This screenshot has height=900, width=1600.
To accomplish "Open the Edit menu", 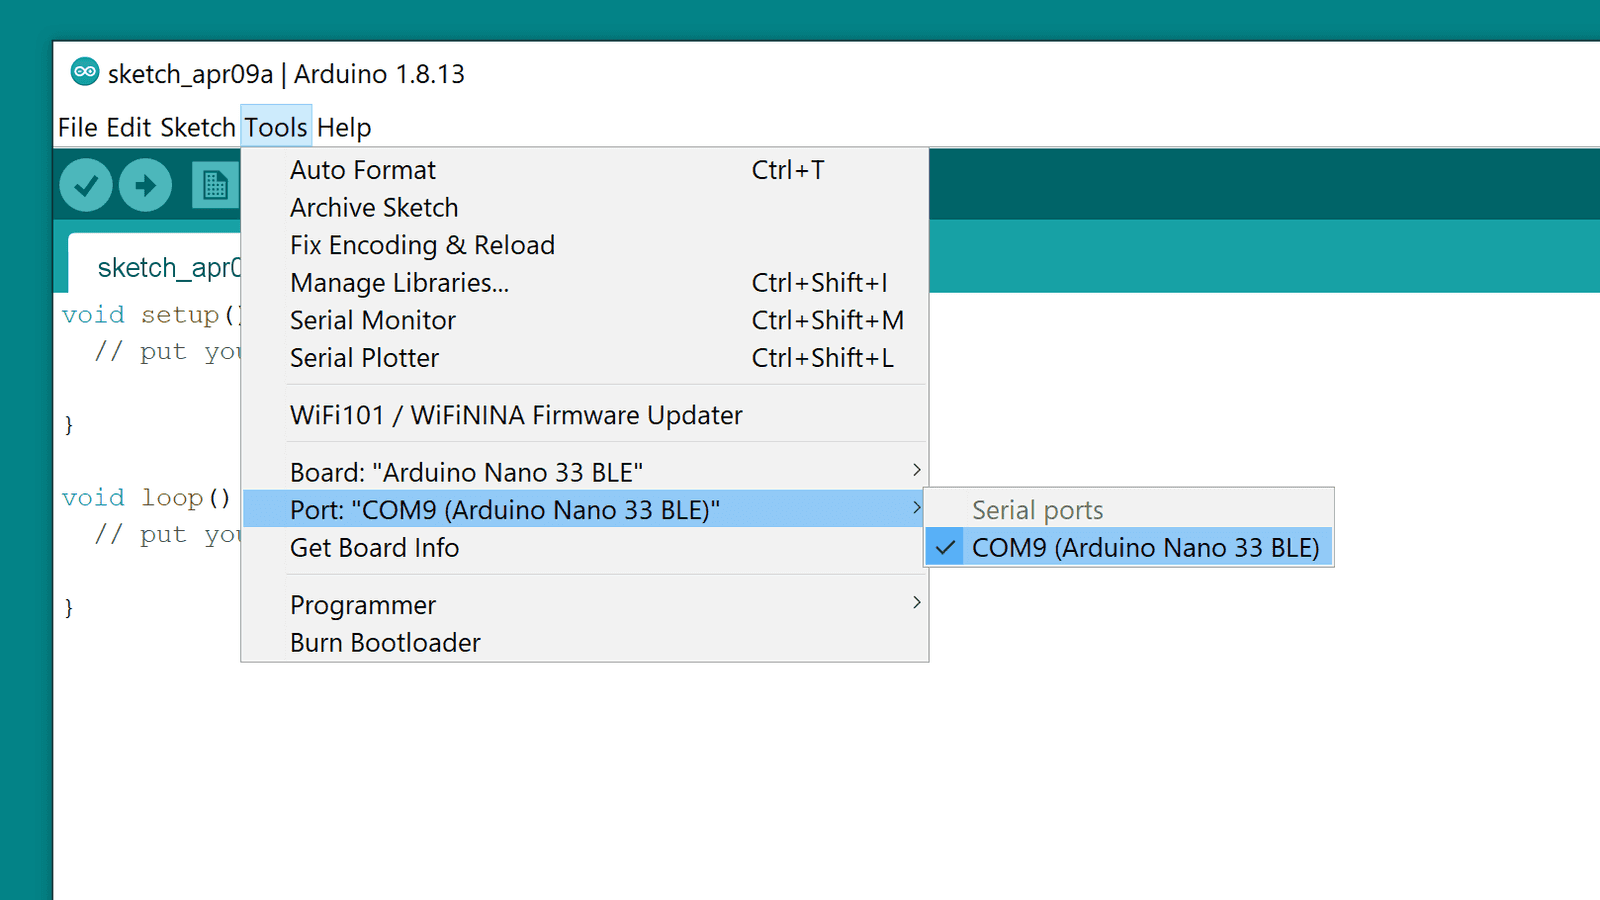I will [x=129, y=128].
